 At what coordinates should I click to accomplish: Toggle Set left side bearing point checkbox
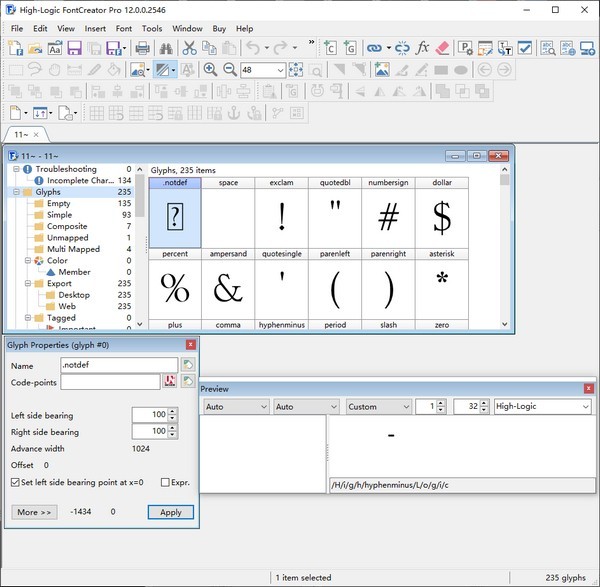[15, 482]
